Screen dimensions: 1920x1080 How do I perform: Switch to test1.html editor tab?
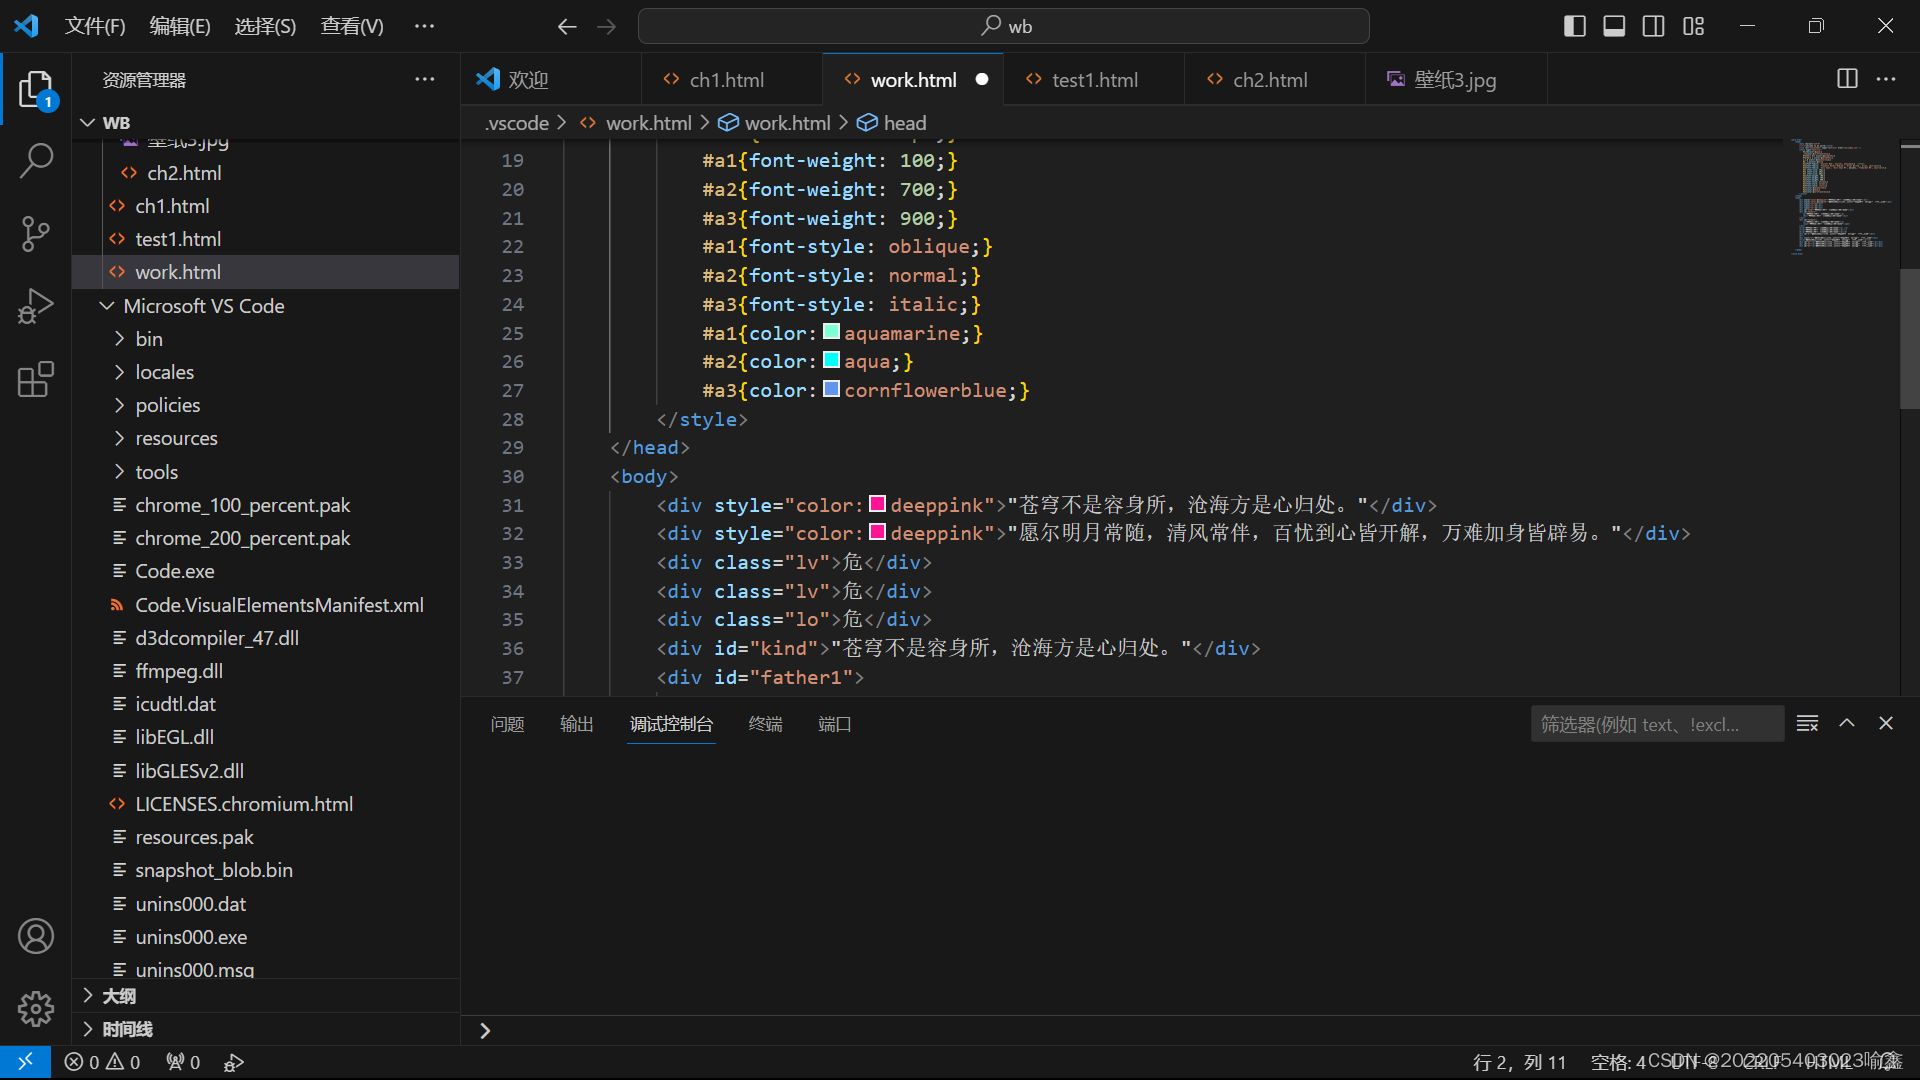point(1094,80)
